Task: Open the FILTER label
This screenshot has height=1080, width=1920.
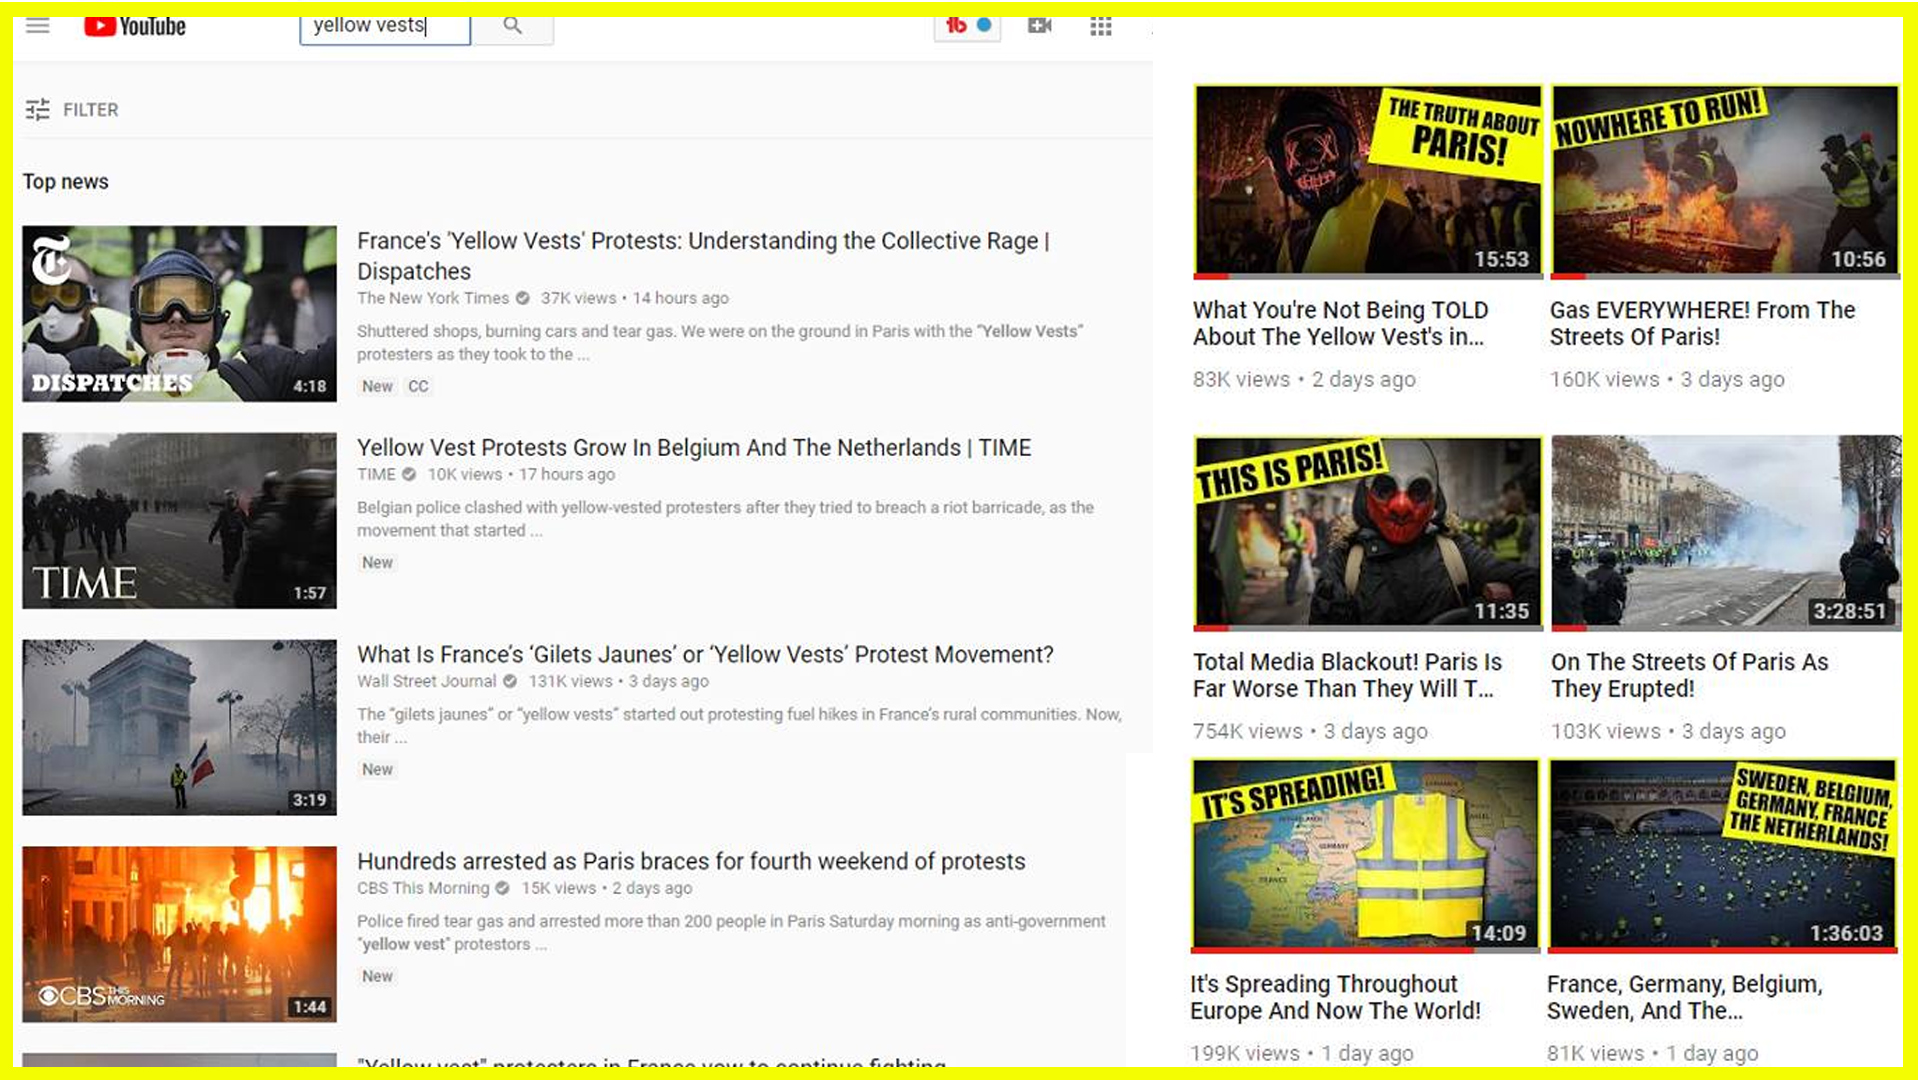Action: click(90, 110)
